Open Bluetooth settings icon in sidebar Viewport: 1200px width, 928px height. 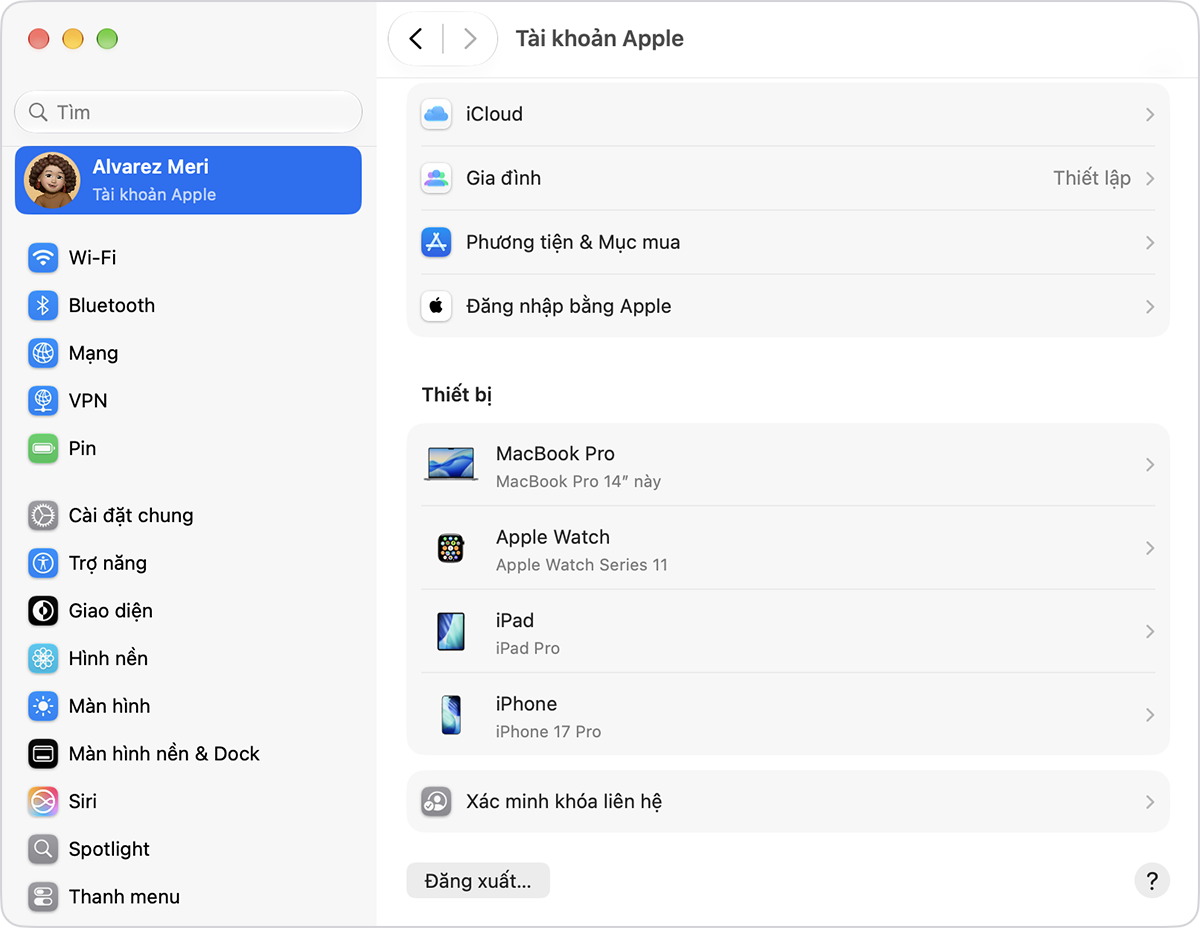(43, 306)
